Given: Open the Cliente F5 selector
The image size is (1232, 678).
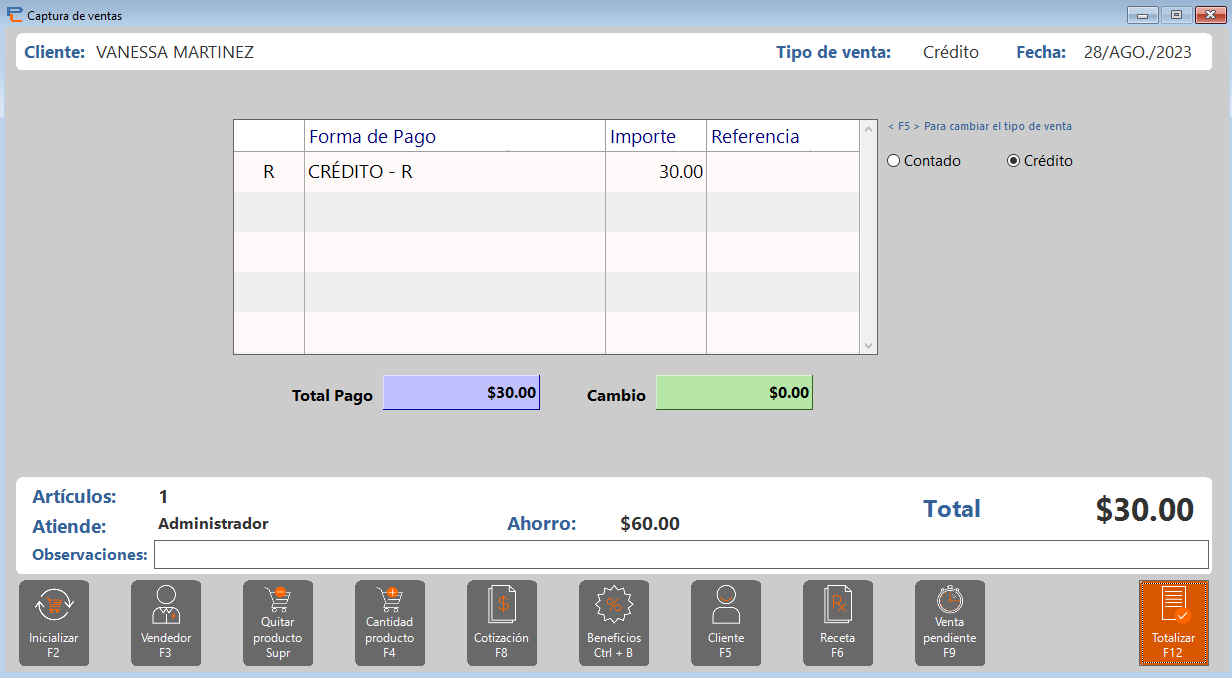Looking at the screenshot, I should click(x=726, y=623).
